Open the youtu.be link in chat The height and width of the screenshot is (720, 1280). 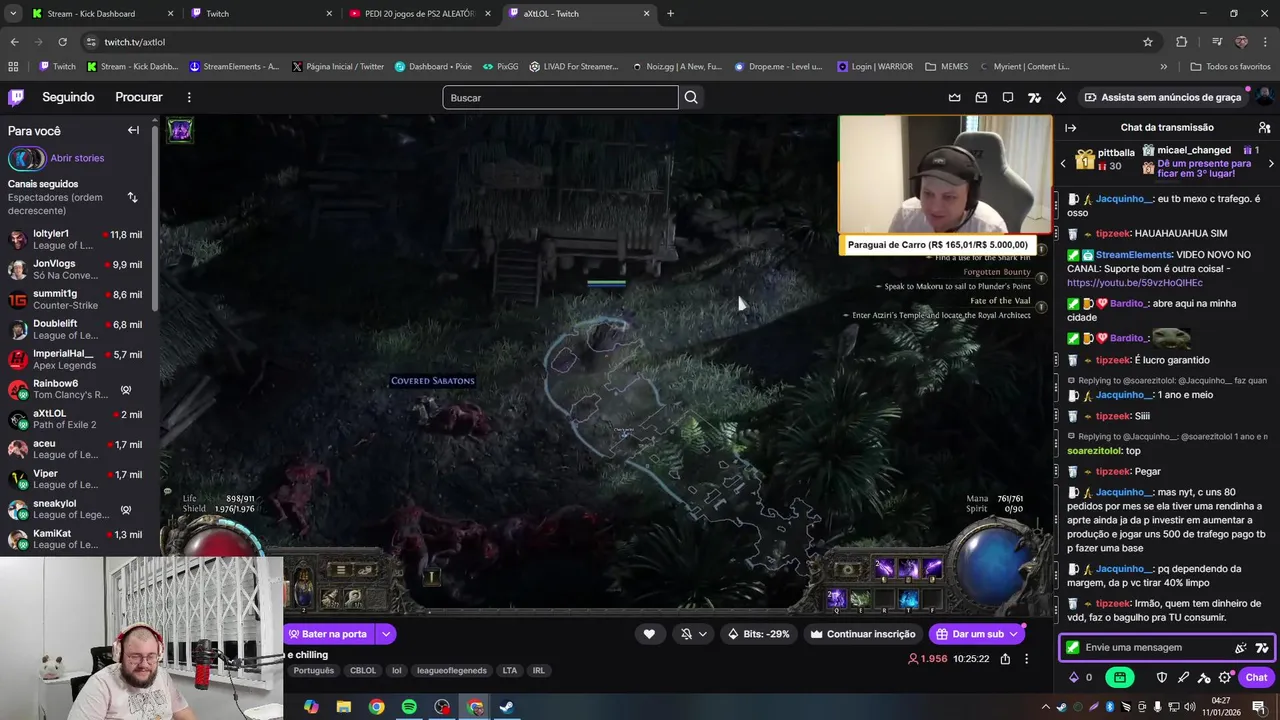(1134, 283)
